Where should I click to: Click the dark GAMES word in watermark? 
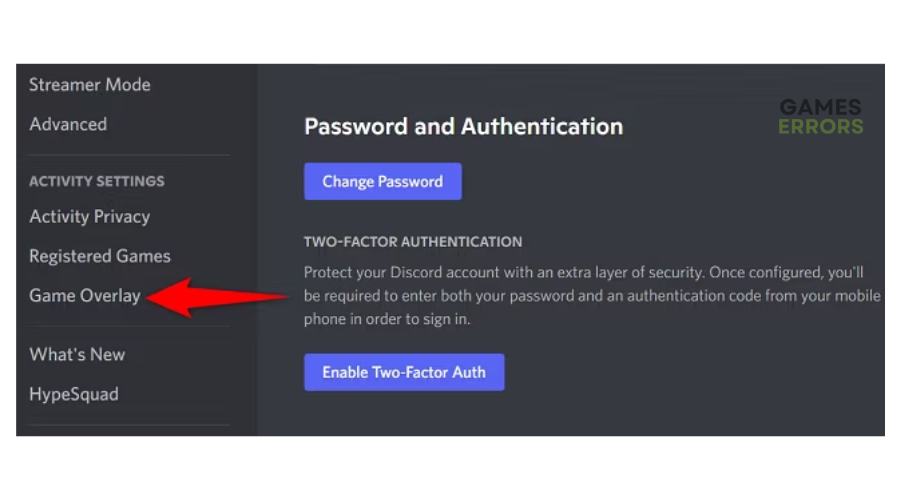821,107
